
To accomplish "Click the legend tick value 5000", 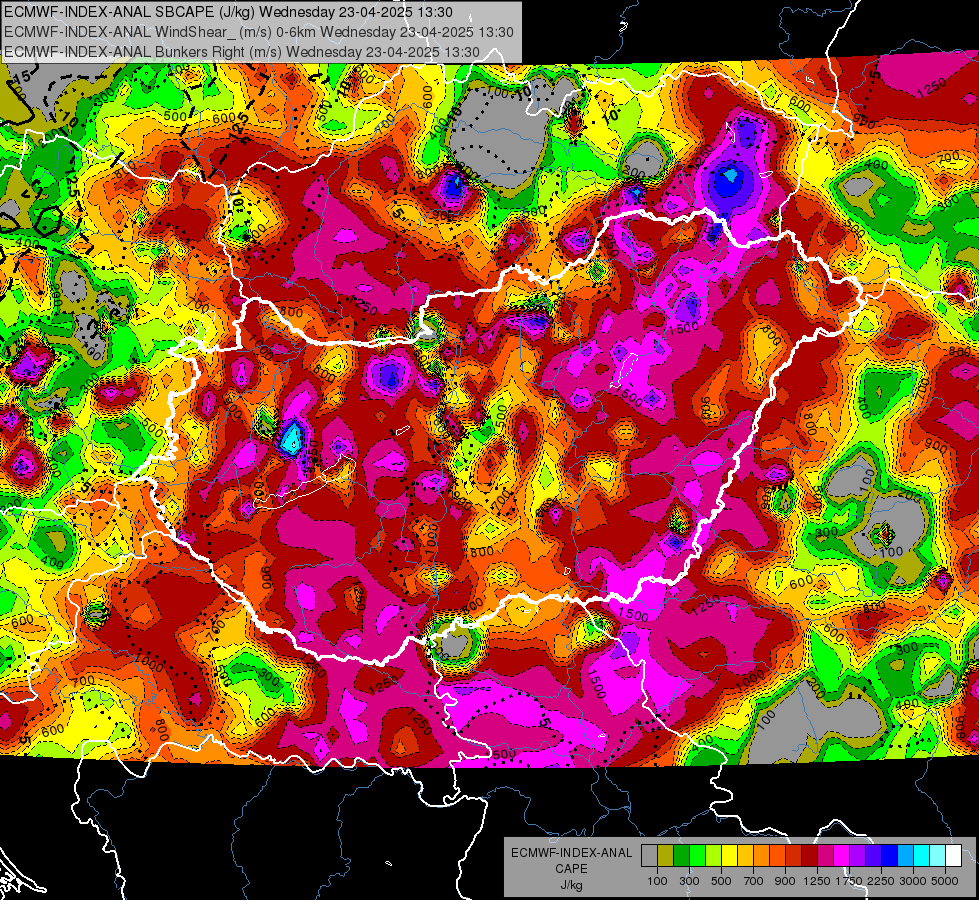I will pyautogui.click(x=945, y=881).
